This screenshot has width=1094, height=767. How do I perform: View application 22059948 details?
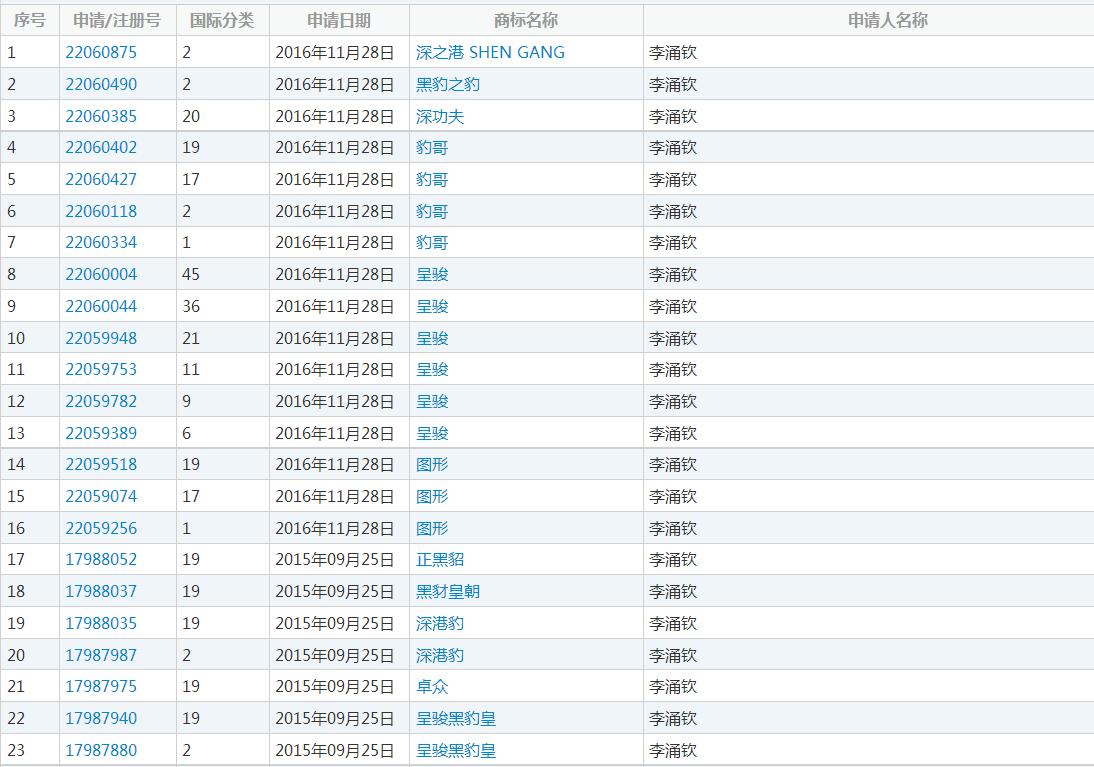101,338
